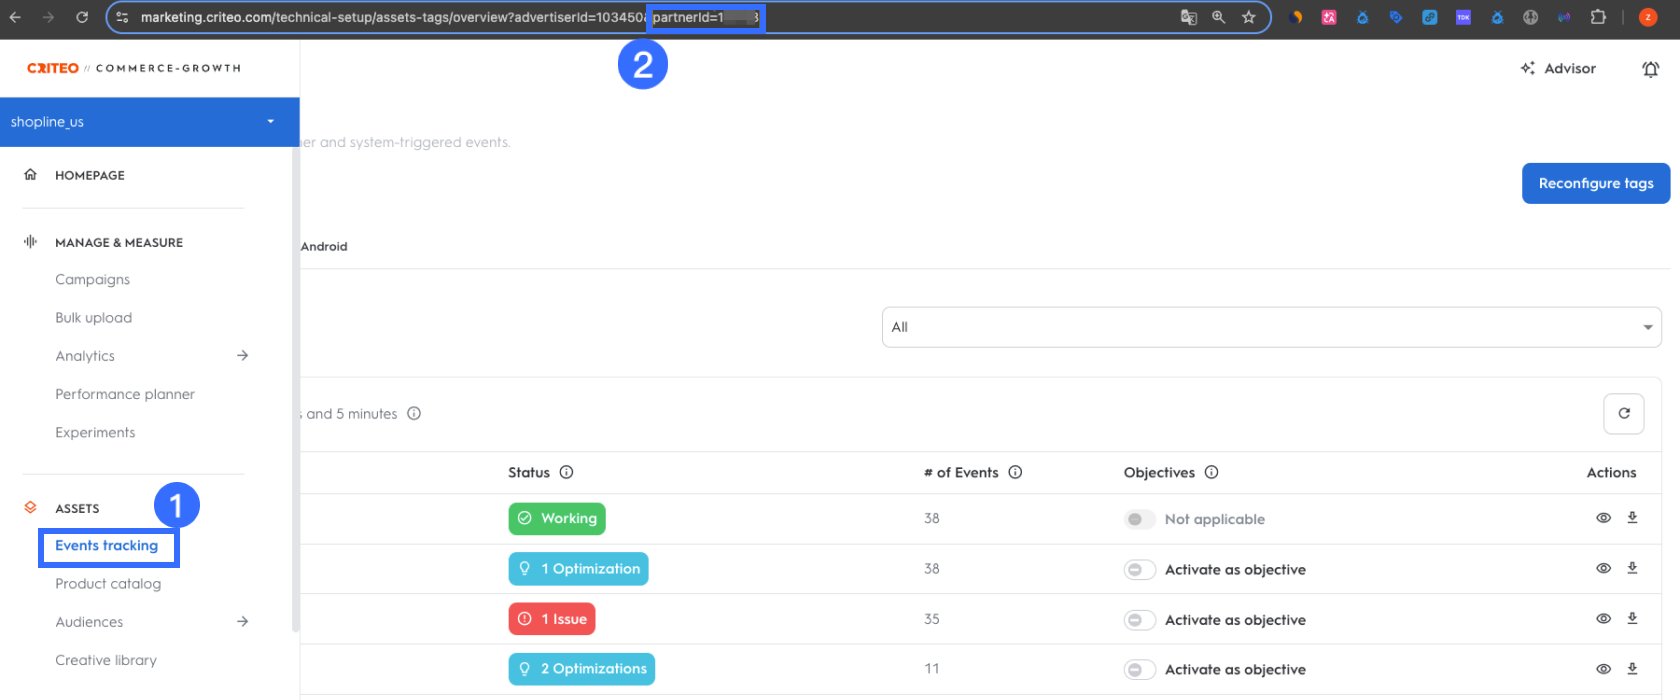Open the 'All' filter dropdown

pyautogui.click(x=1271, y=327)
